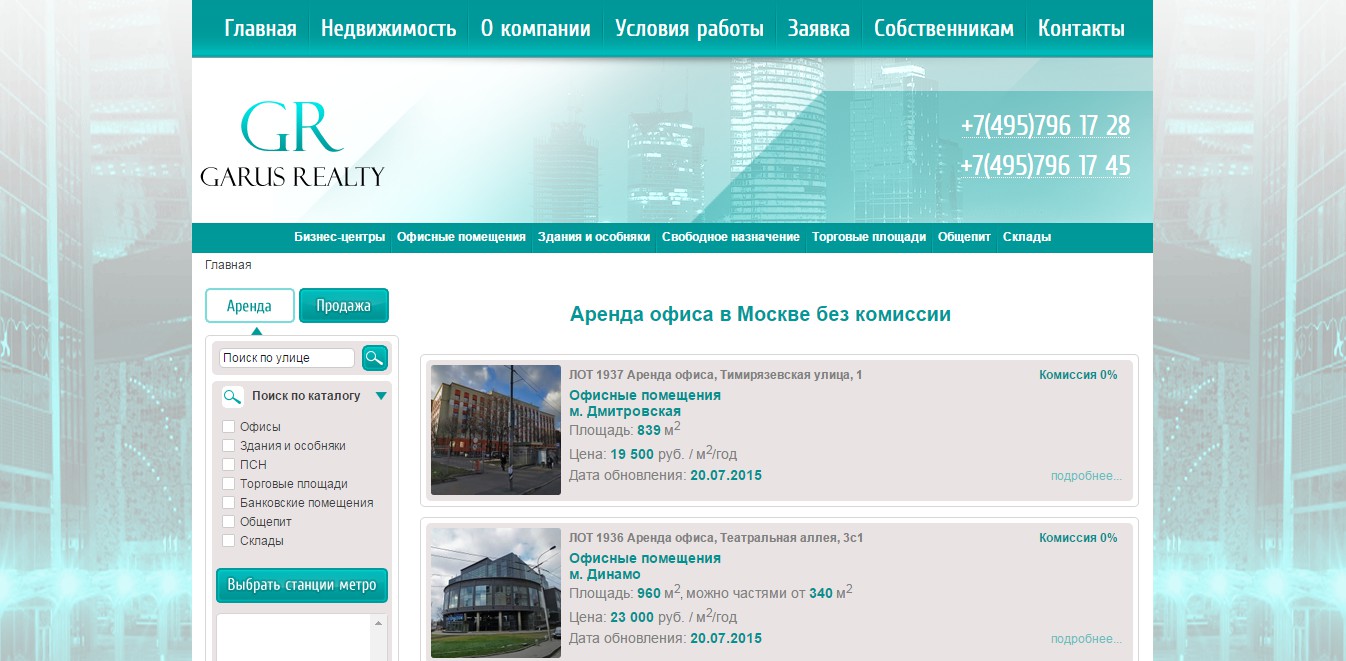This screenshot has width=1346, height=661.
Task: Open the Условия работы menu item
Action: click(x=689, y=29)
